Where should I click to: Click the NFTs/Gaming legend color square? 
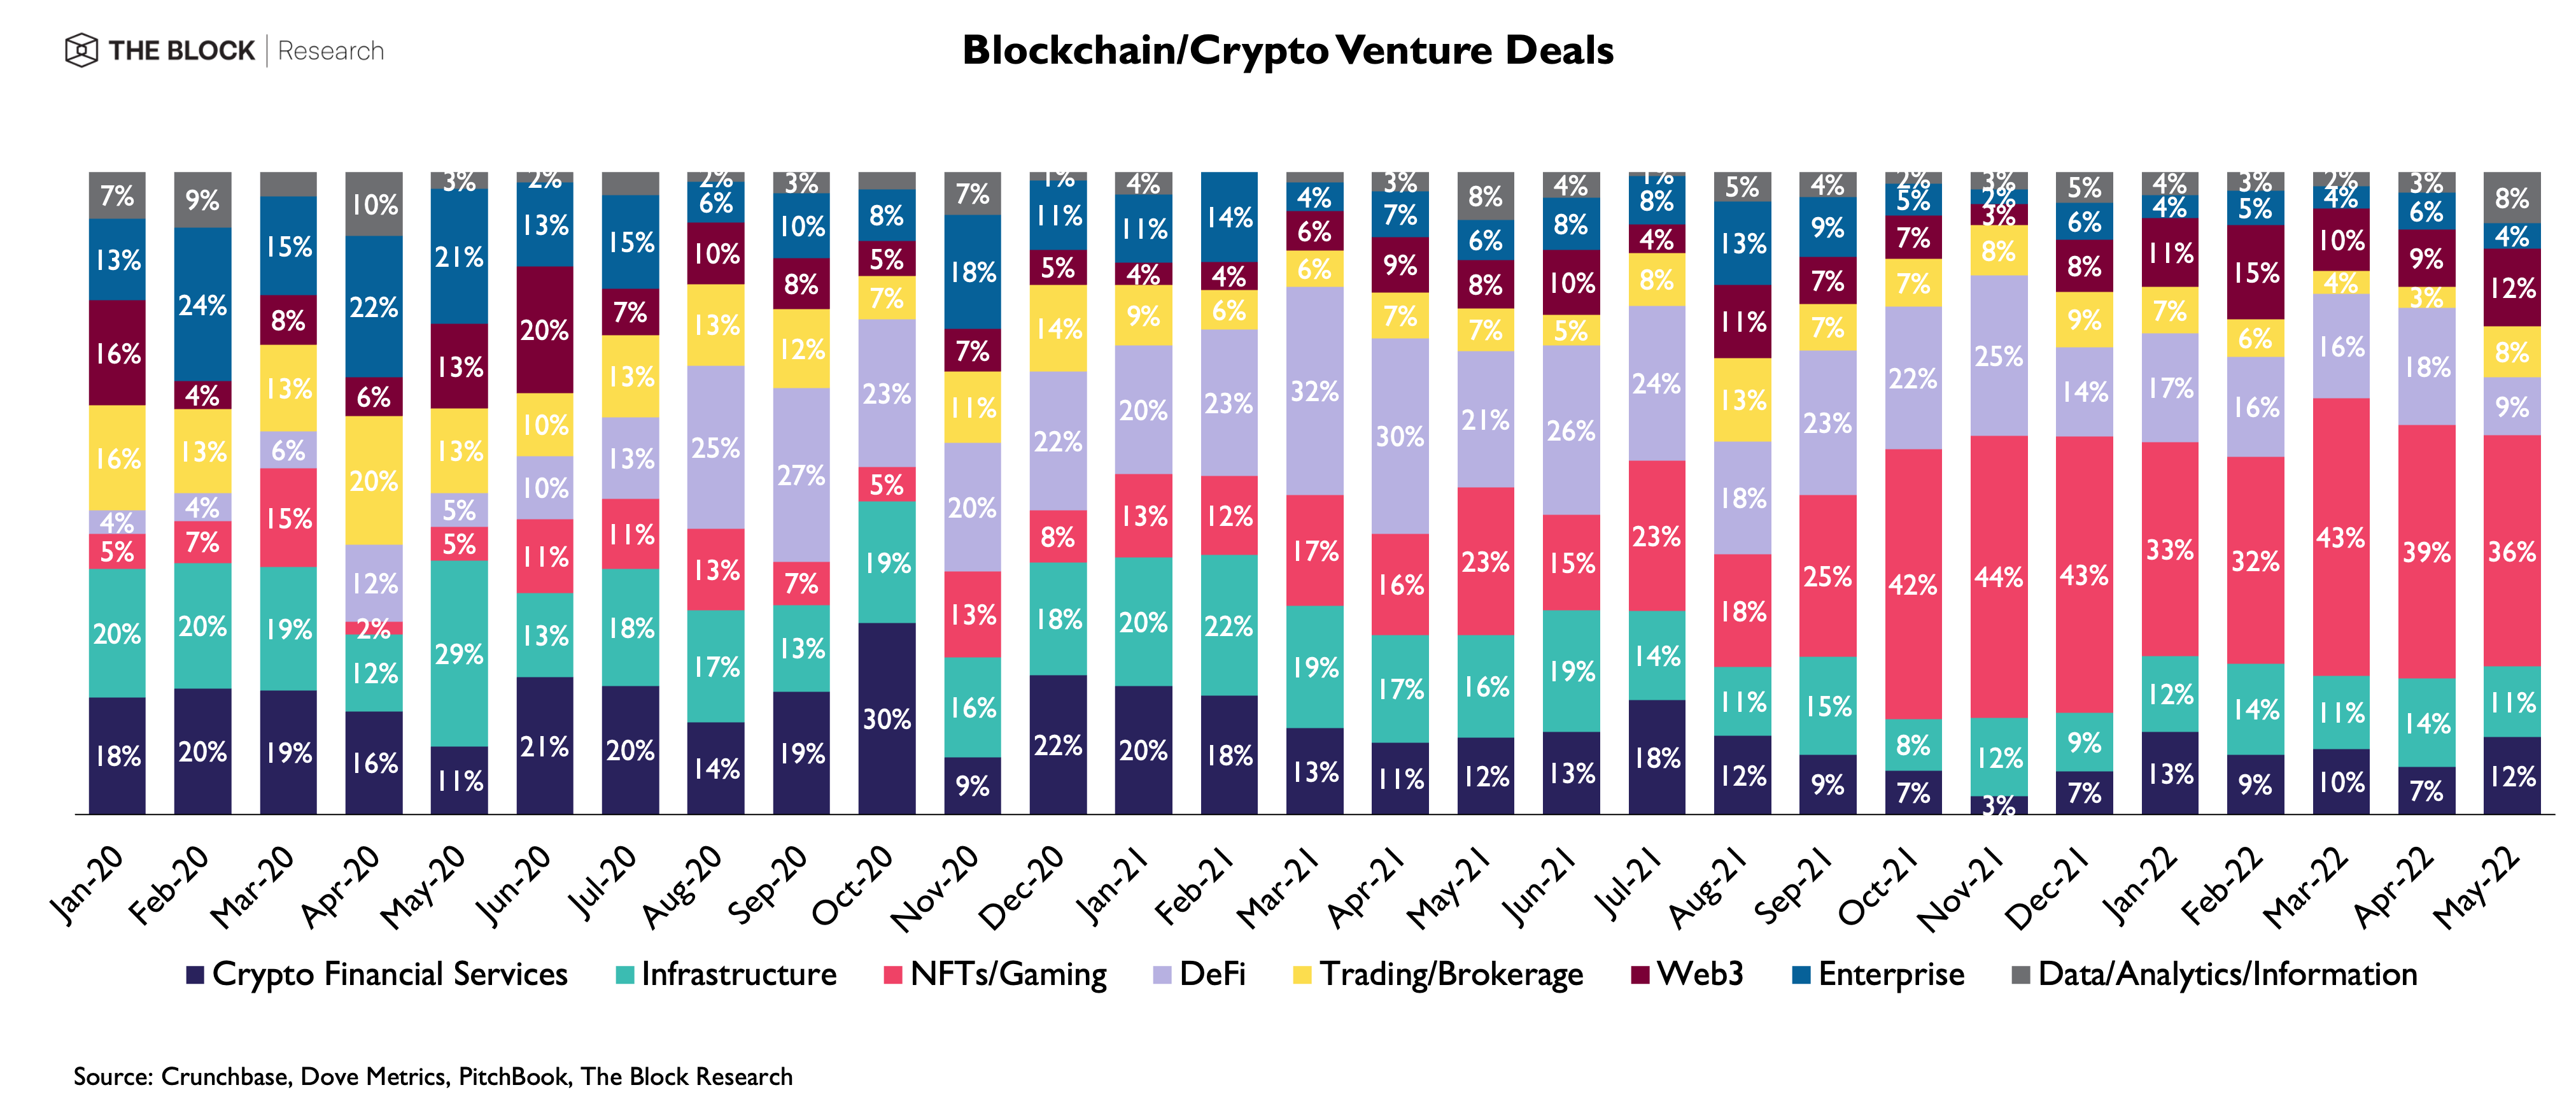893,975
